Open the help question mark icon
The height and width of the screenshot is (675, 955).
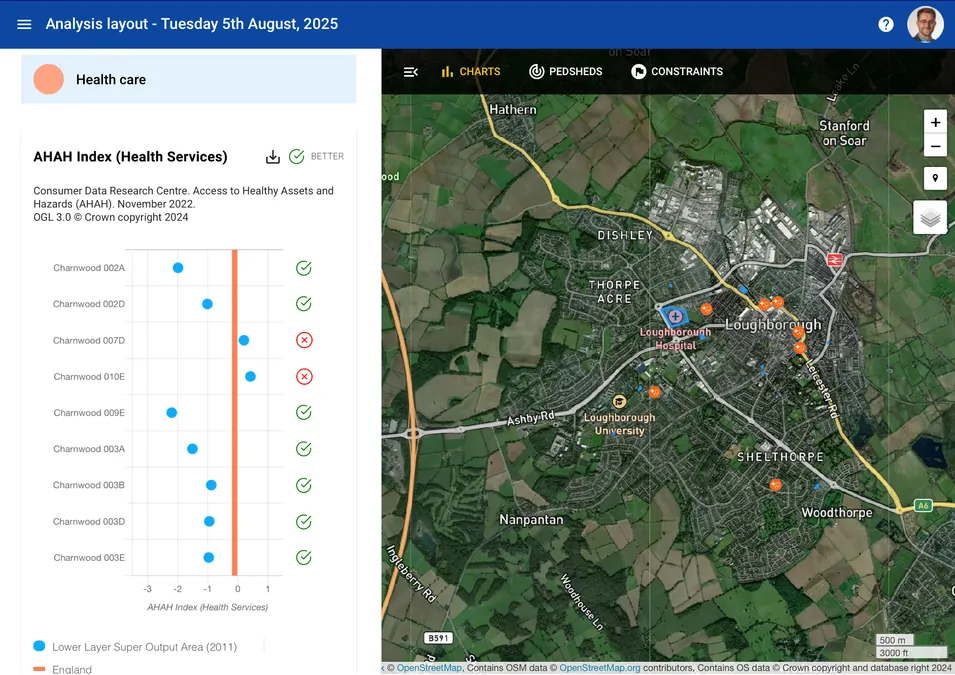pyautogui.click(x=886, y=24)
